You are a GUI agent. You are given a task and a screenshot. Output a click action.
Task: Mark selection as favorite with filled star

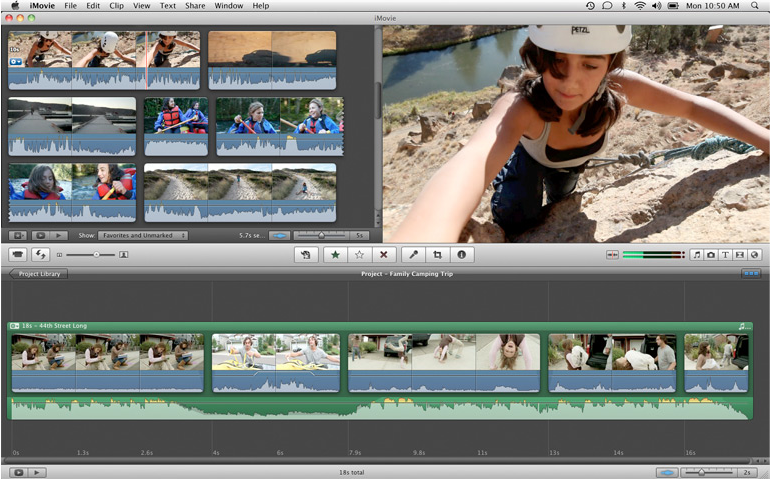[x=335, y=255]
